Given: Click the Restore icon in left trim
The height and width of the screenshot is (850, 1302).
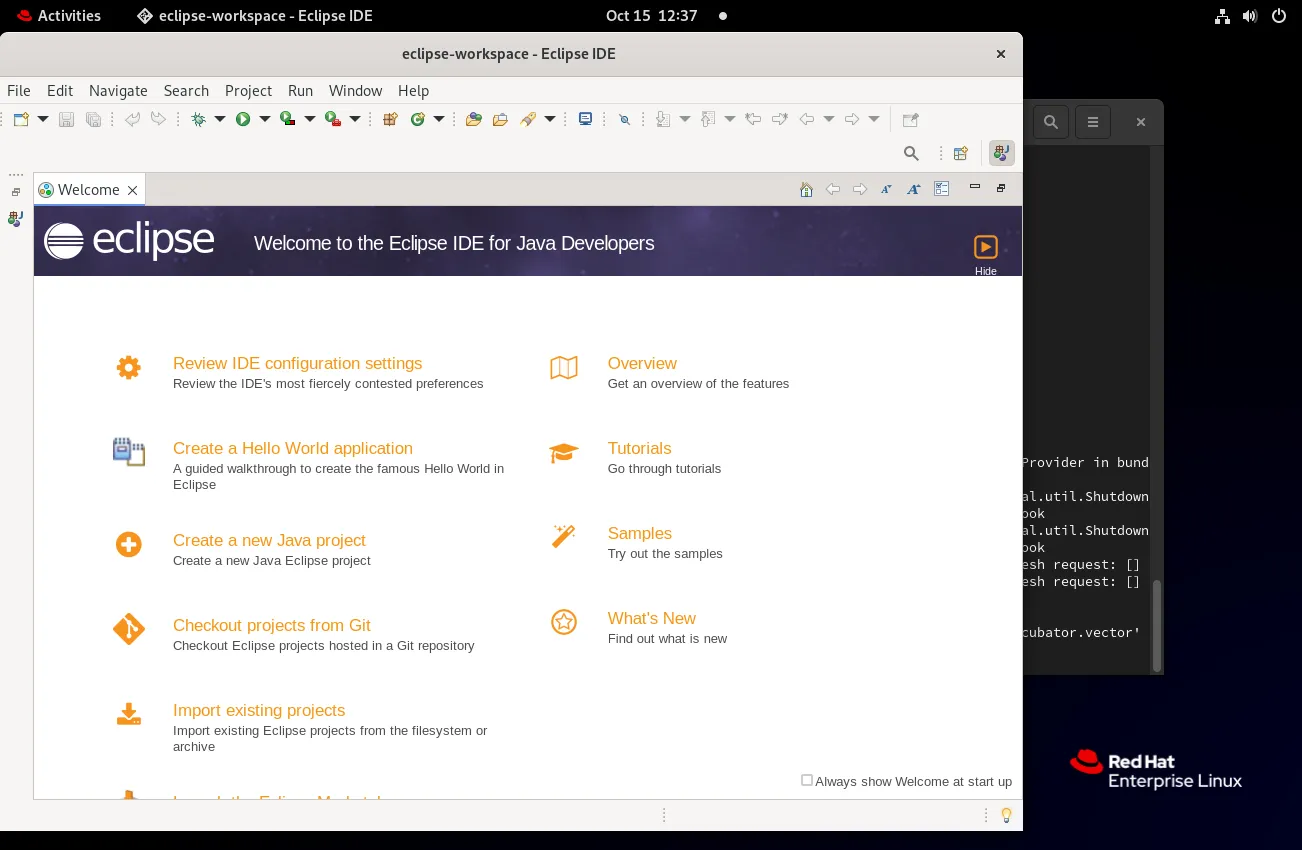Looking at the screenshot, I should tap(15, 192).
